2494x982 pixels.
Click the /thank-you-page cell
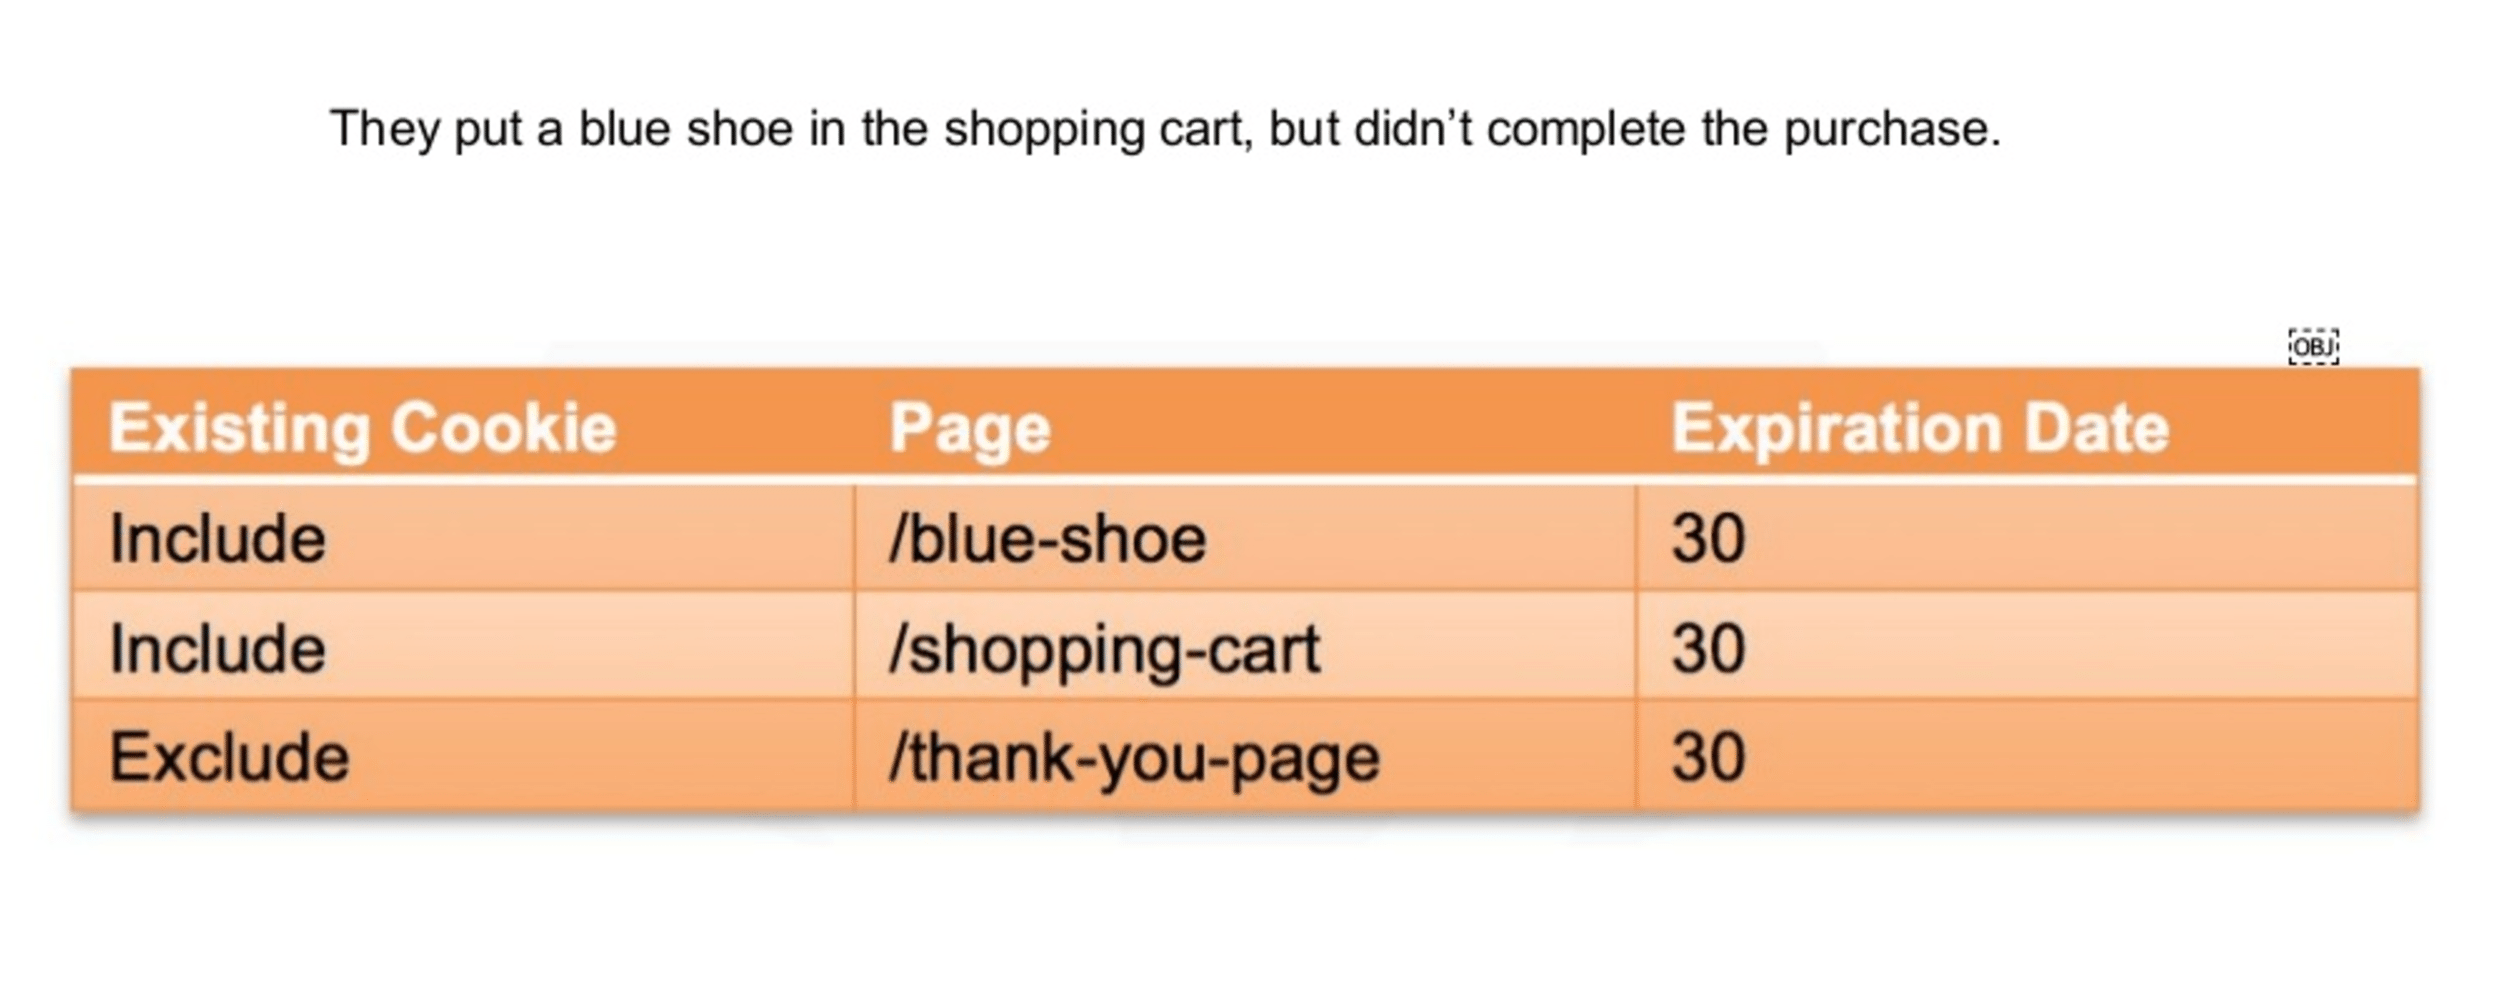tap(1134, 758)
